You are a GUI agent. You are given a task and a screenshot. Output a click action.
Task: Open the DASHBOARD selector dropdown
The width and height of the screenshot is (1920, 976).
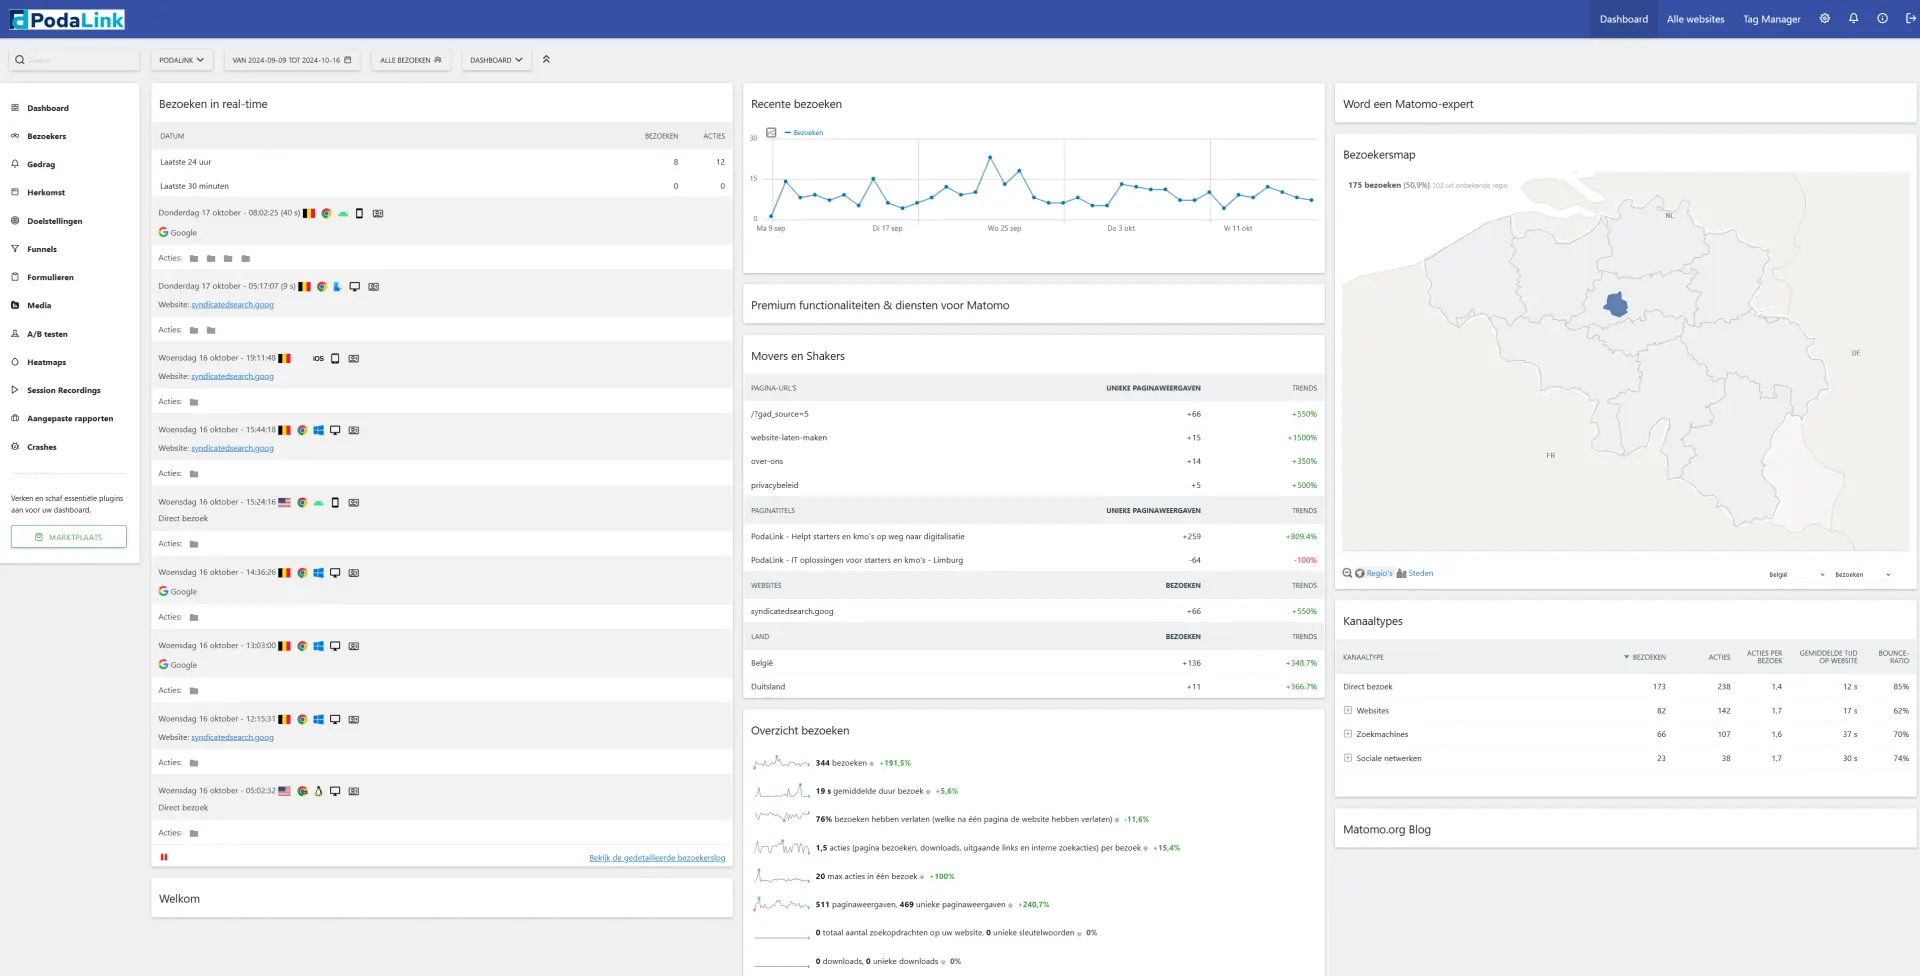[496, 60]
